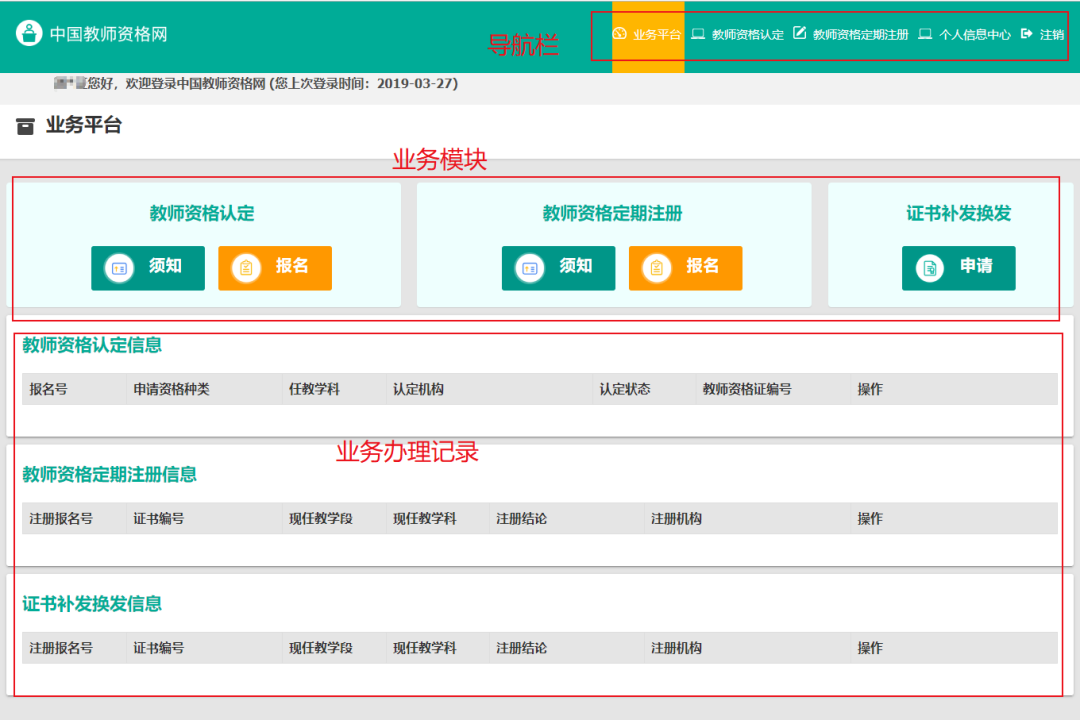Click card icon on 教师资格认定 须知 button
Image resolution: width=1080 pixels, height=720 pixels.
point(119,268)
